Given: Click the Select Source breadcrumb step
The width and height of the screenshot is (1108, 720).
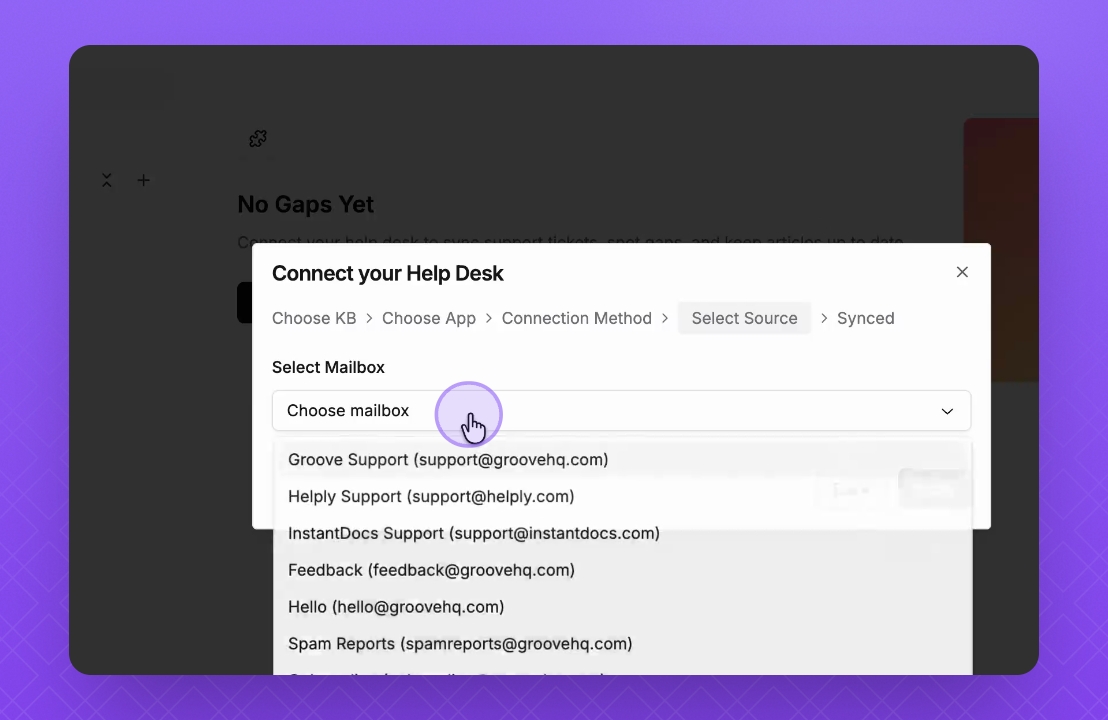Looking at the screenshot, I should point(744,318).
